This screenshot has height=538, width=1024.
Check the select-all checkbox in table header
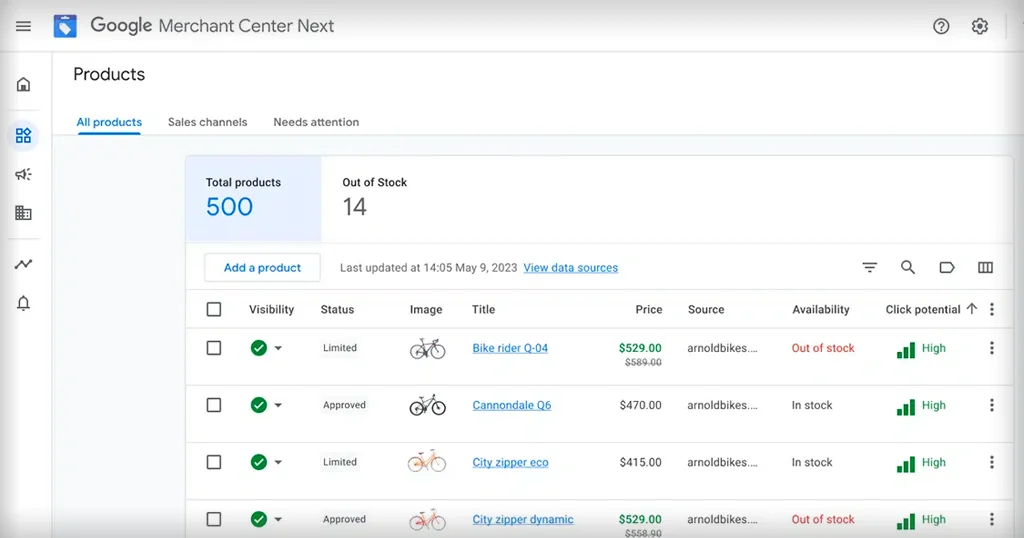click(x=214, y=310)
